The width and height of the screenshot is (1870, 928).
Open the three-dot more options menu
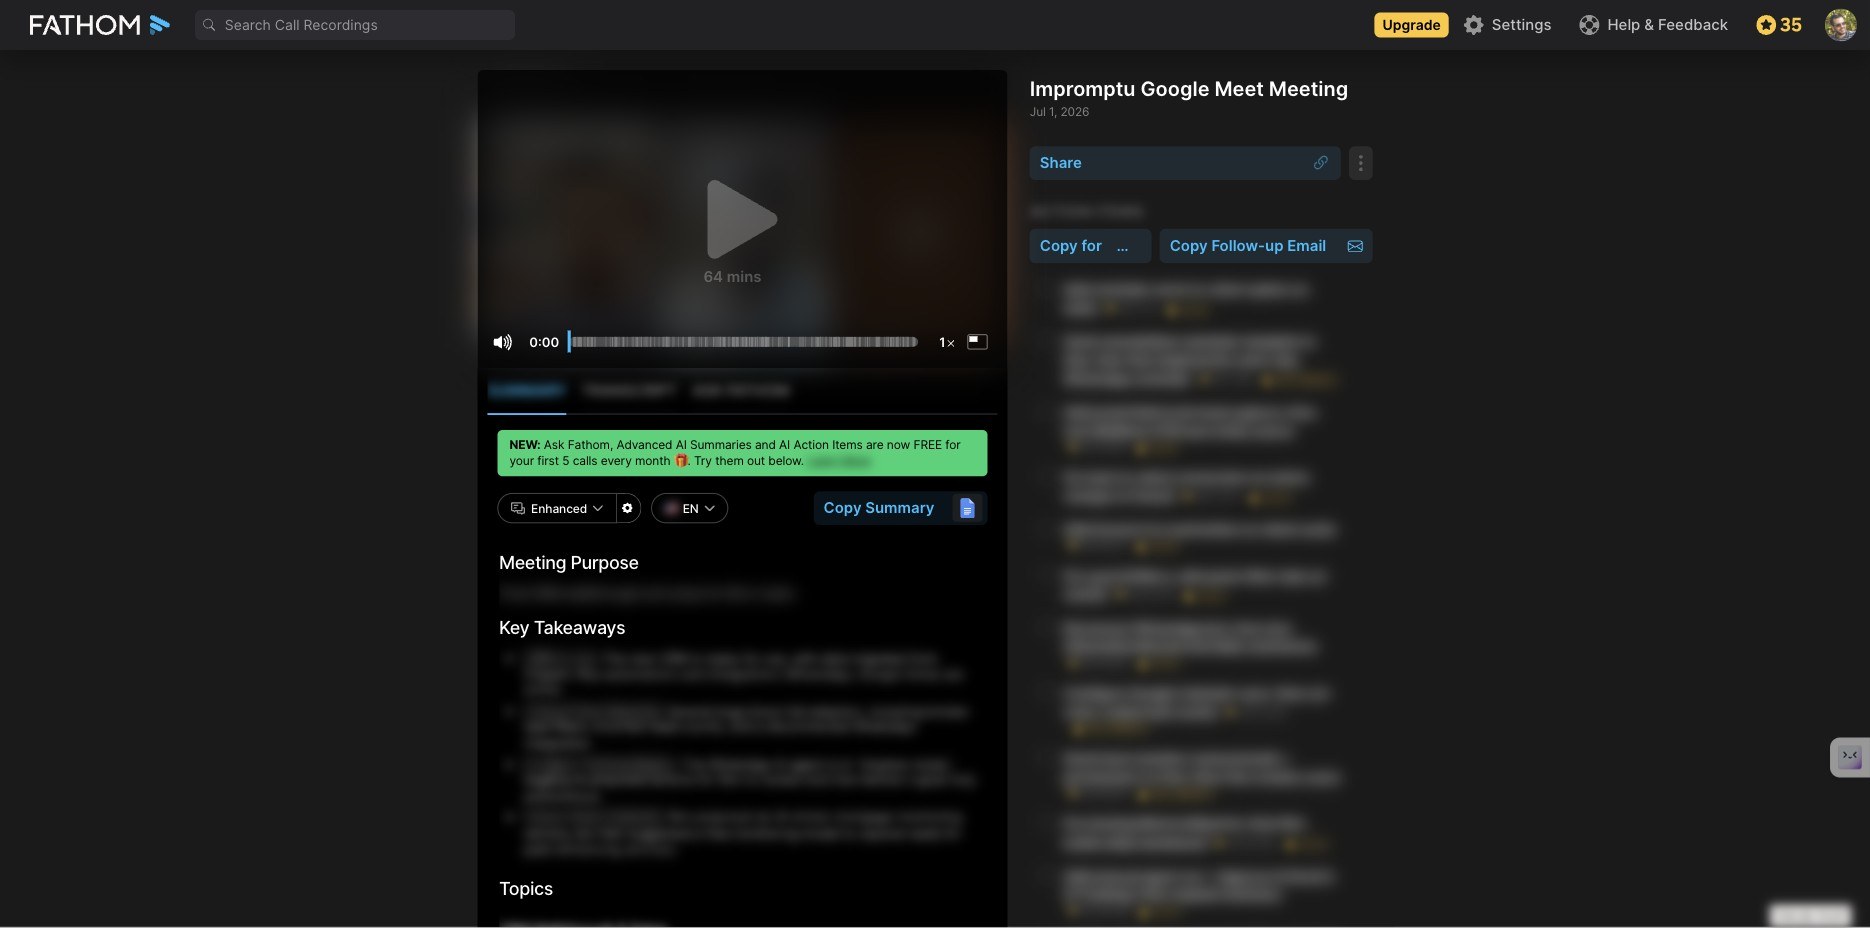coord(1360,163)
